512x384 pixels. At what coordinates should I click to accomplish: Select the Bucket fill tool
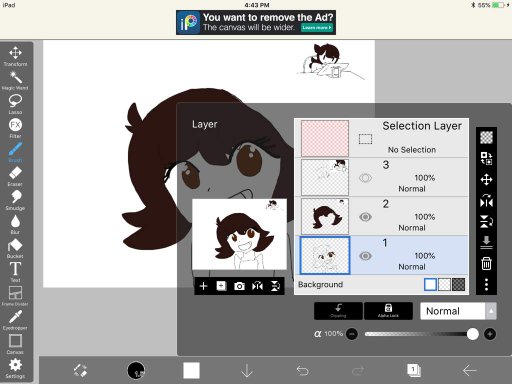(15, 248)
